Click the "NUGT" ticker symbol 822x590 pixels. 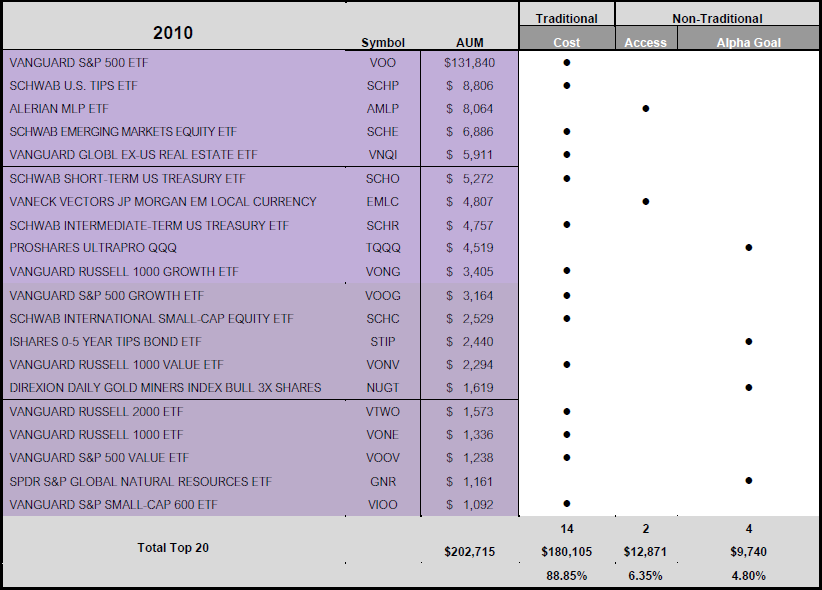pos(383,388)
